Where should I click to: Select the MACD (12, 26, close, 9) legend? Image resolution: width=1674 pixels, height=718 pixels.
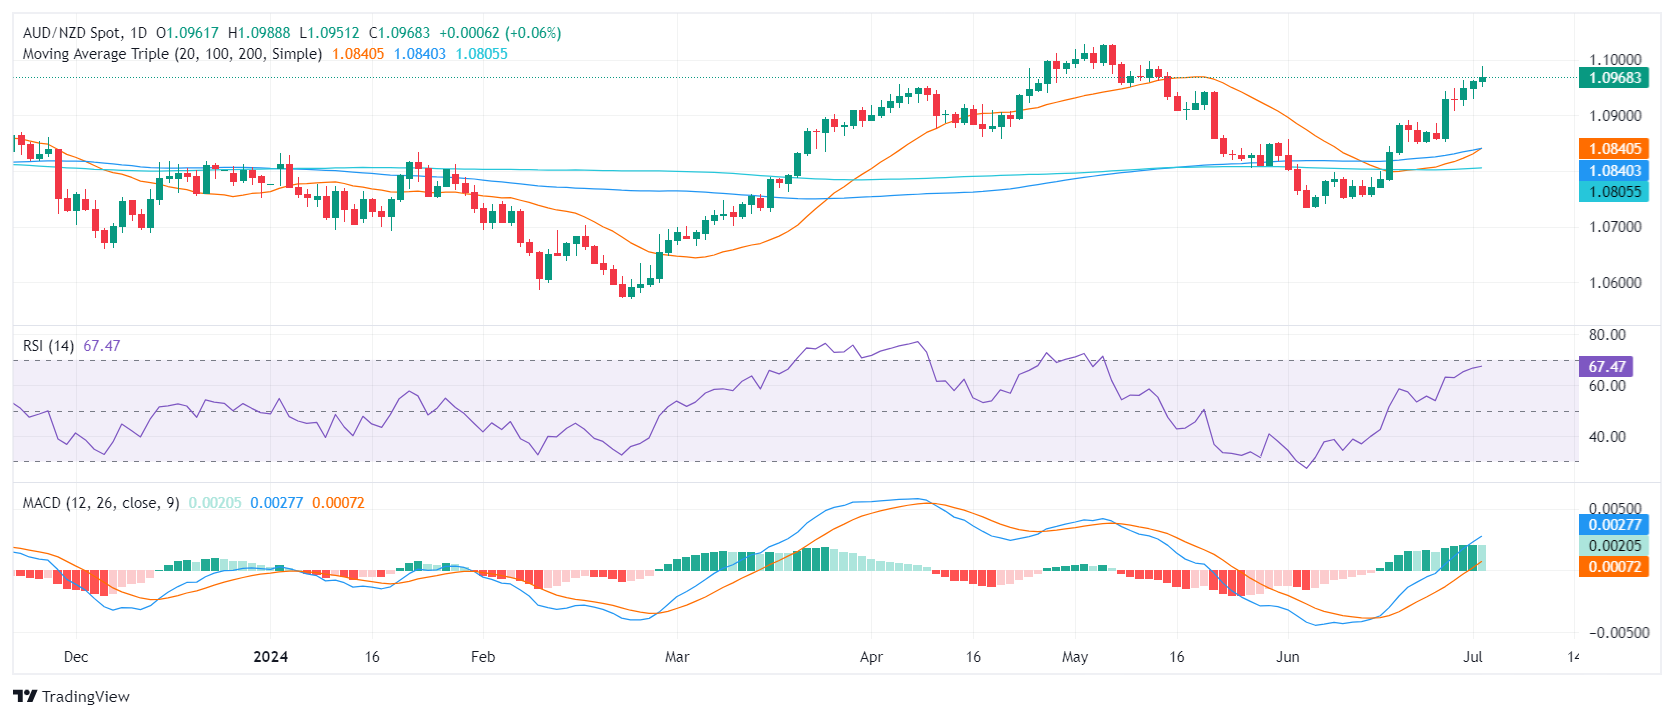tap(101, 503)
